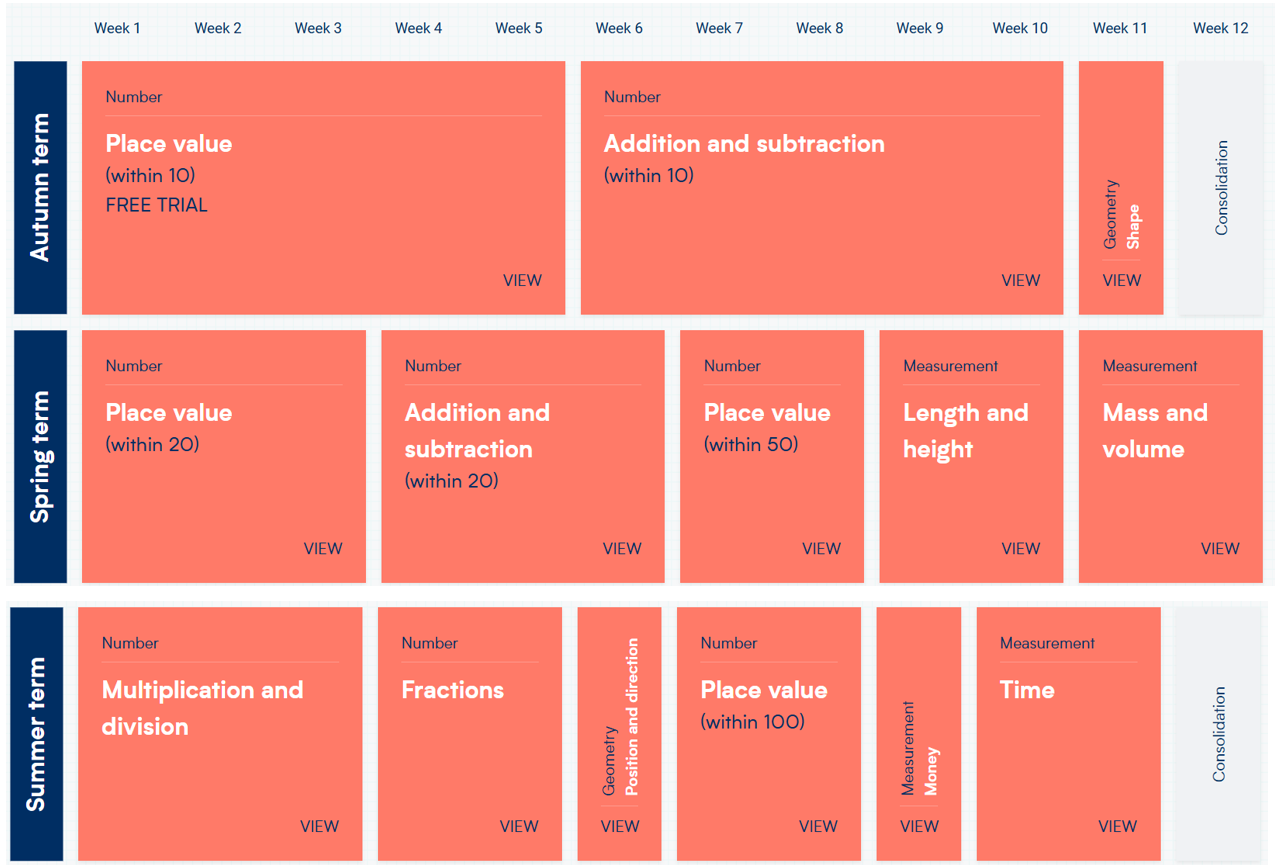Click the Autumn term row label

point(40,188)
